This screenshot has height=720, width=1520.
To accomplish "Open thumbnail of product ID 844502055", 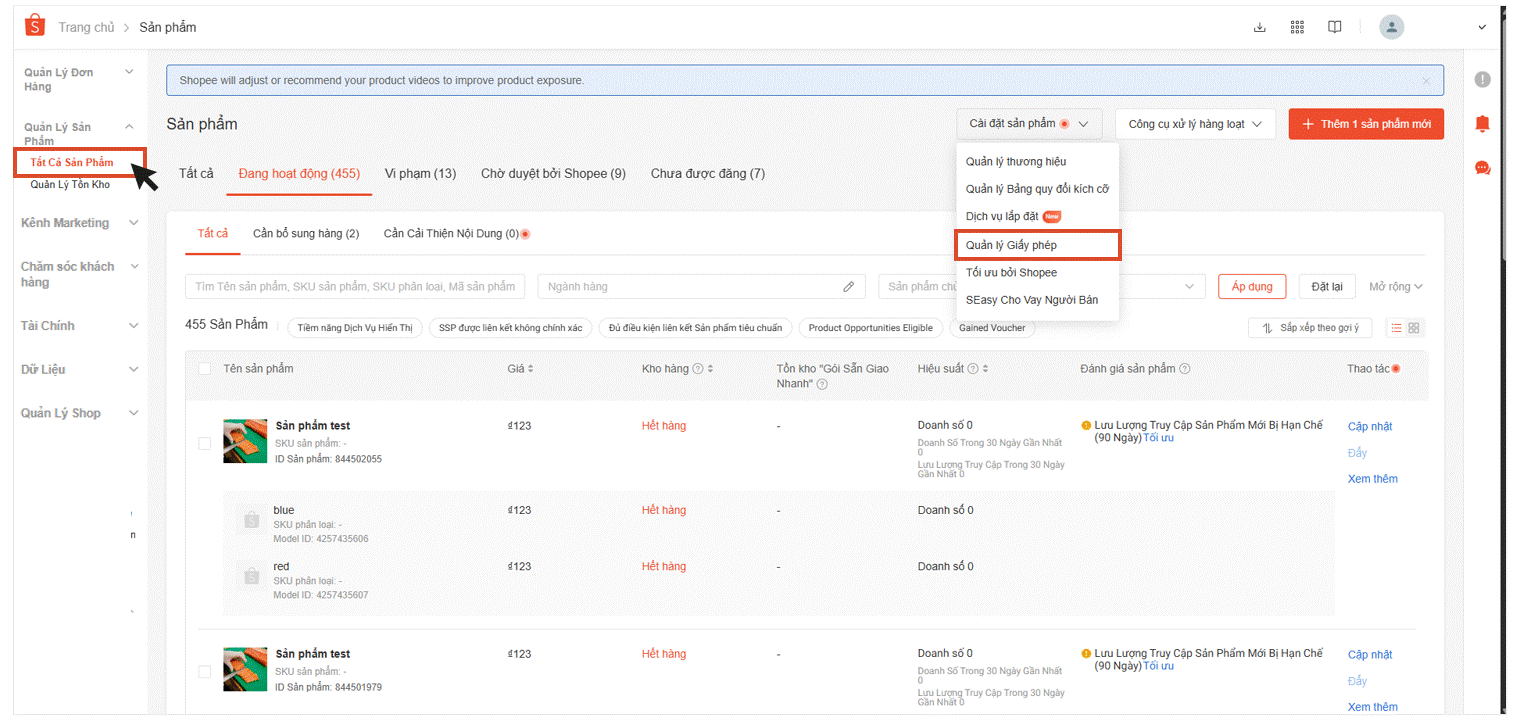I will pyautogui.click(x=245, y=441).
